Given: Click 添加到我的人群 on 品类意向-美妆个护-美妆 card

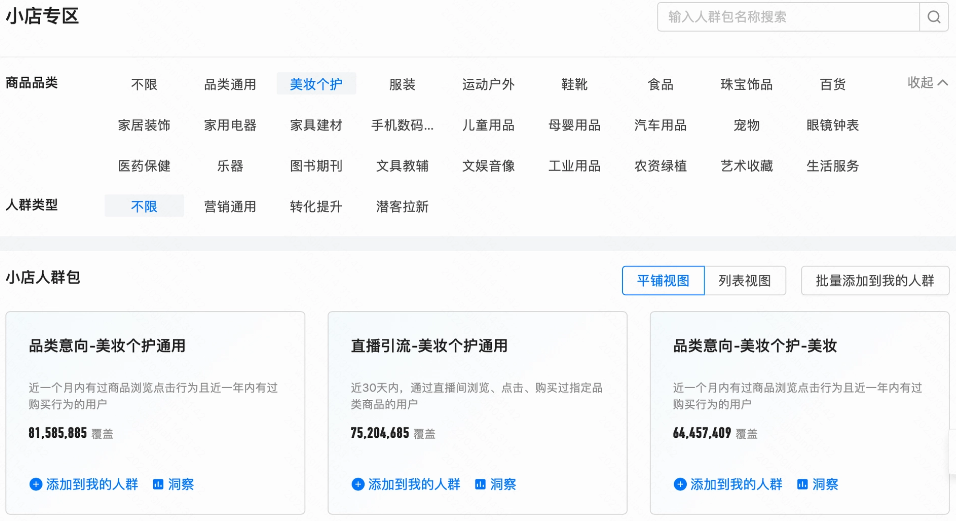Looking at the screenshot, I should (x=736, y=484).
